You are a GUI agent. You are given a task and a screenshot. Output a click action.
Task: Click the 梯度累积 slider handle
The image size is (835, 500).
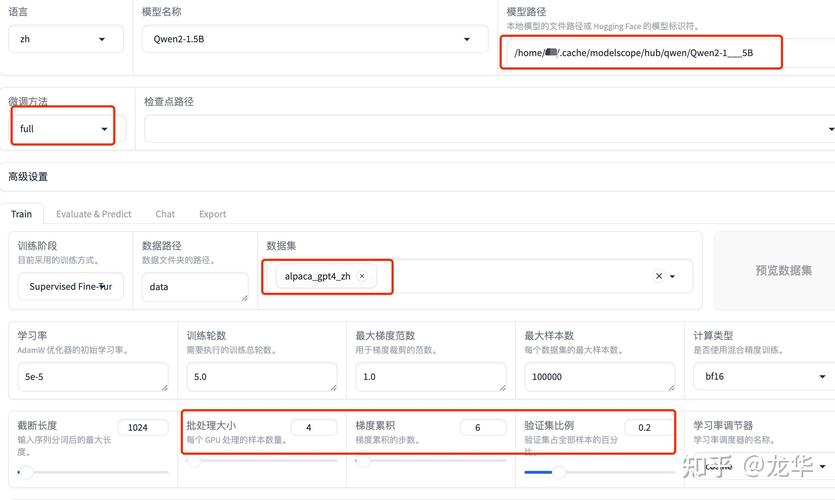point(363,461)
